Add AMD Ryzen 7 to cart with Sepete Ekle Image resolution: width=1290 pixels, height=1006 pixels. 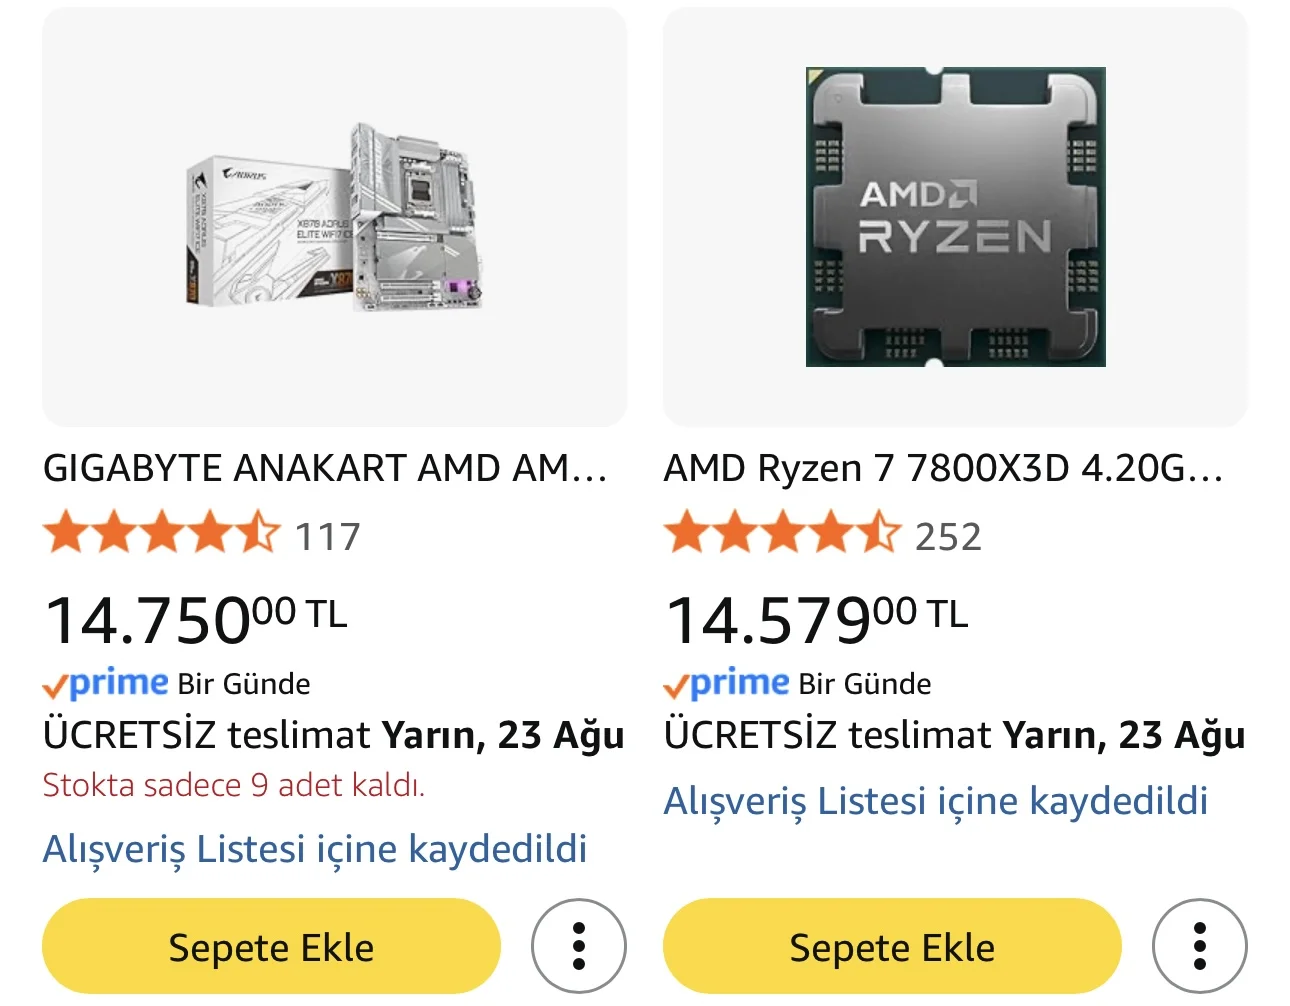(x=892, y=946)
